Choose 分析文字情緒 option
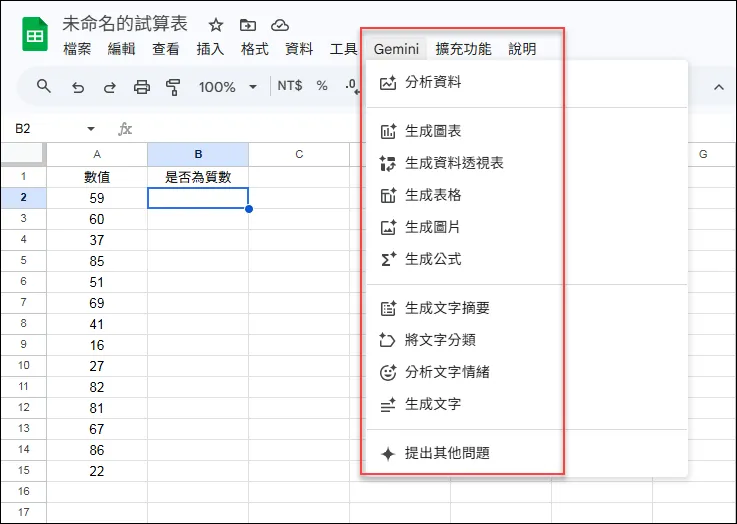The width and height of the screenshot is (737, 524). (526, 372)
